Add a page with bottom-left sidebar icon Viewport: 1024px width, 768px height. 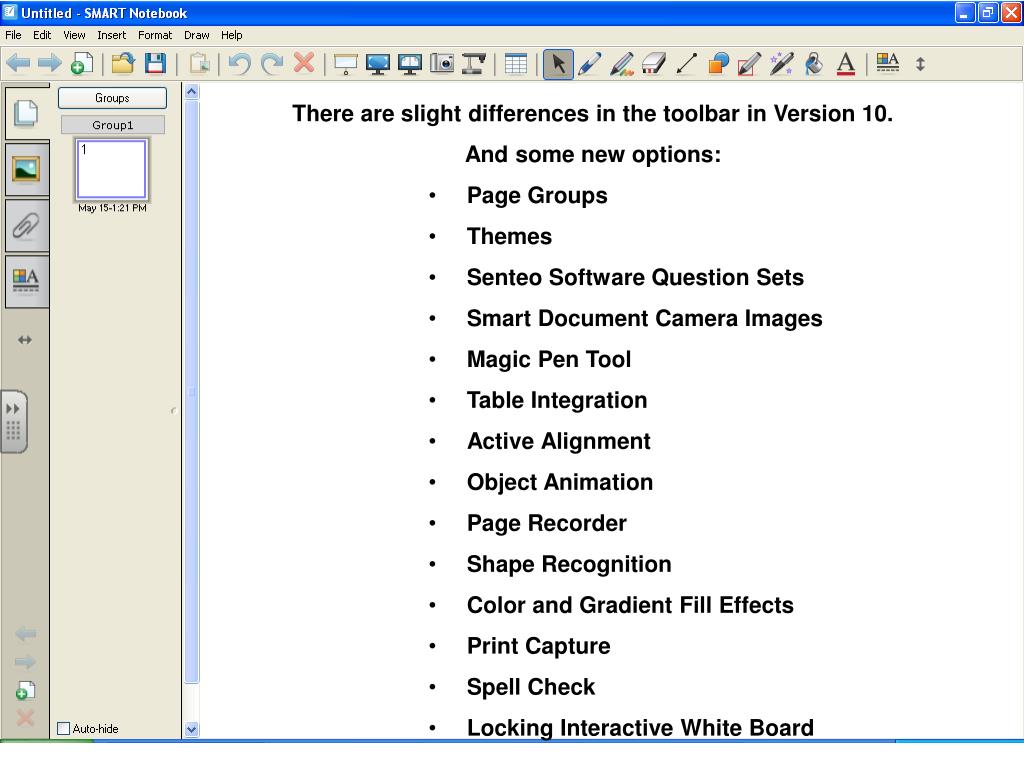click(25, 690)
